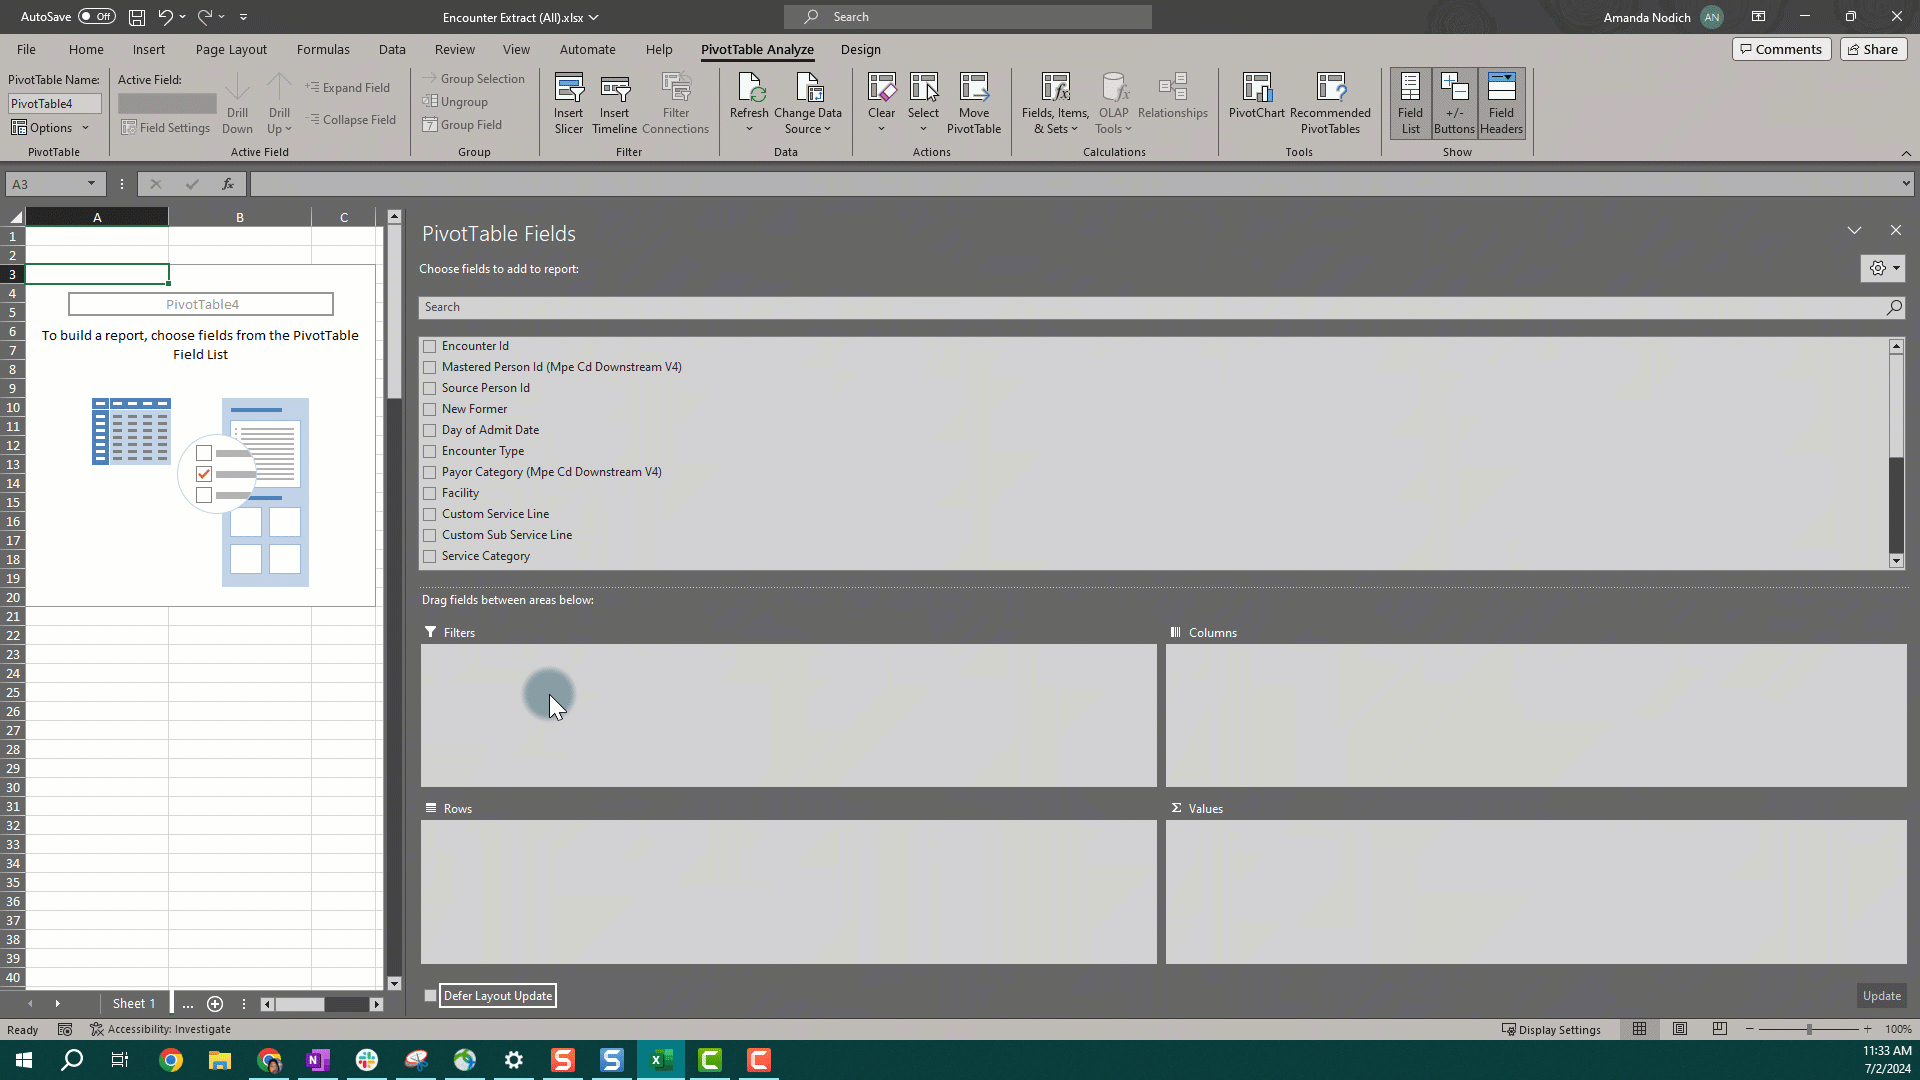The height and width of the screenshot is (1080, 1920).
Task: Click the Comments button
Action: coord(1781,49)
